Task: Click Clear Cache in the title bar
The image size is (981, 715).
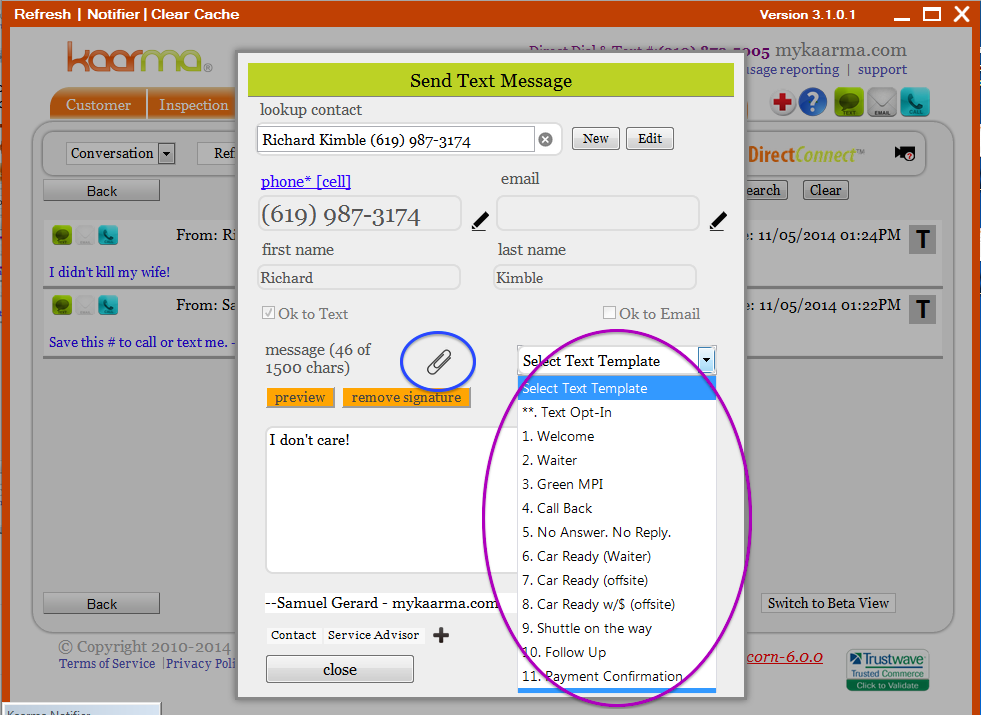Action: point(195,14)
